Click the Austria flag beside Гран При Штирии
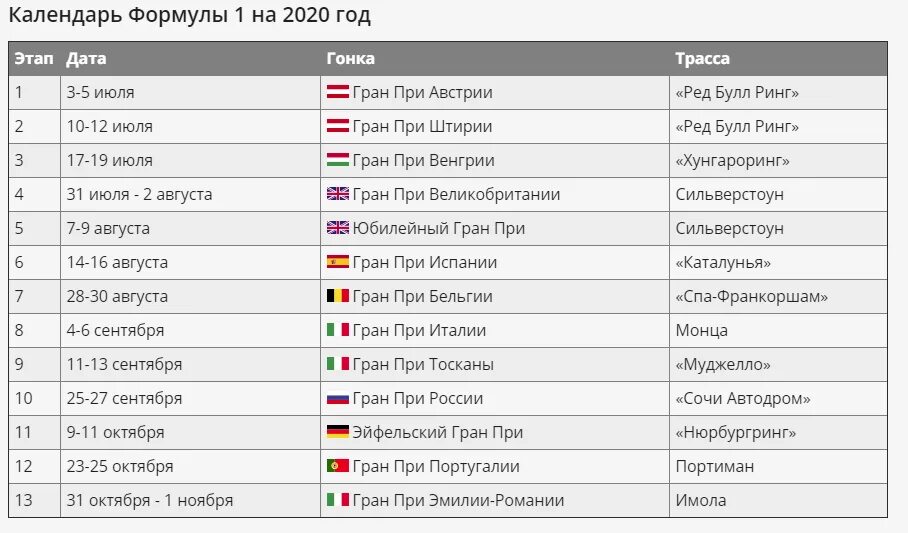The height and width of the screenshot is (533, 908). 338,125
